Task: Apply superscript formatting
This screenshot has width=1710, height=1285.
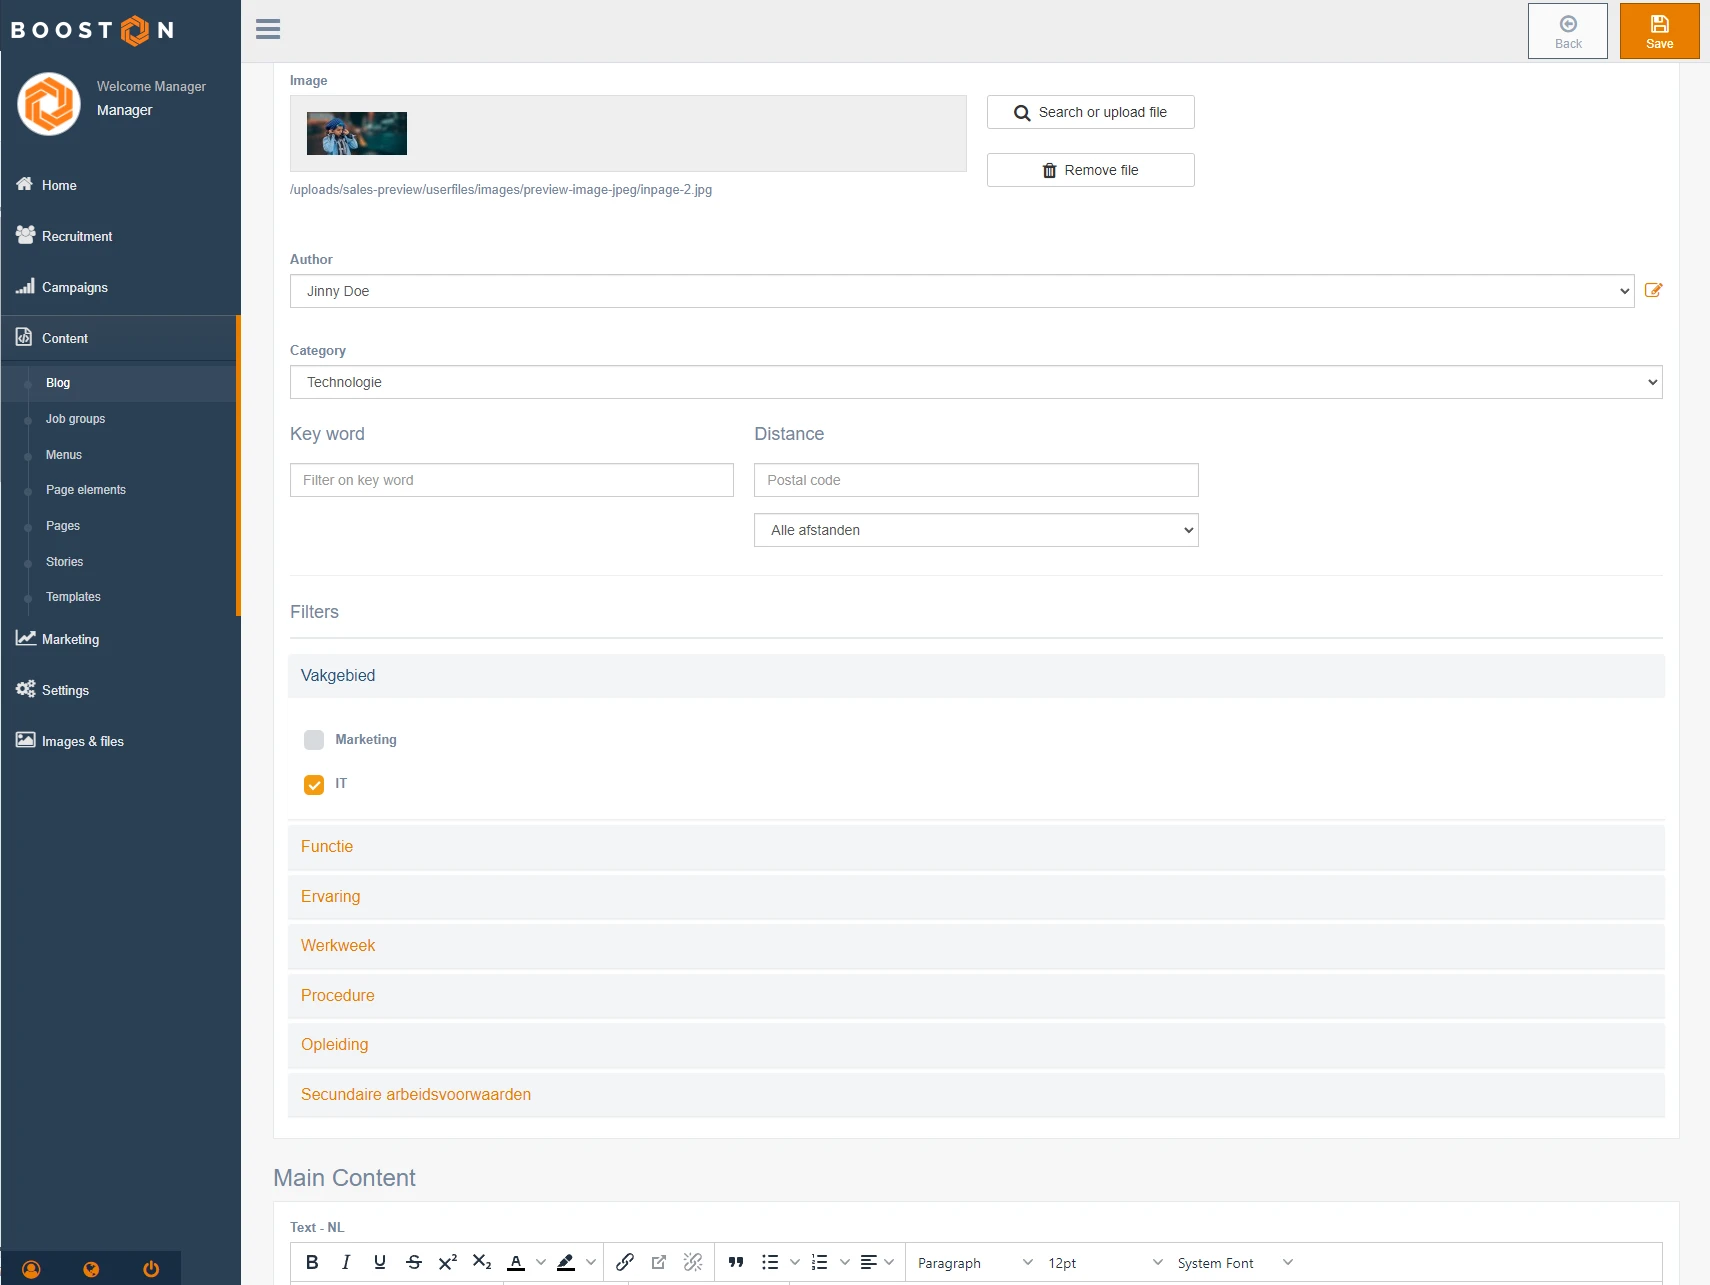Action: [x=448, y=1262]
